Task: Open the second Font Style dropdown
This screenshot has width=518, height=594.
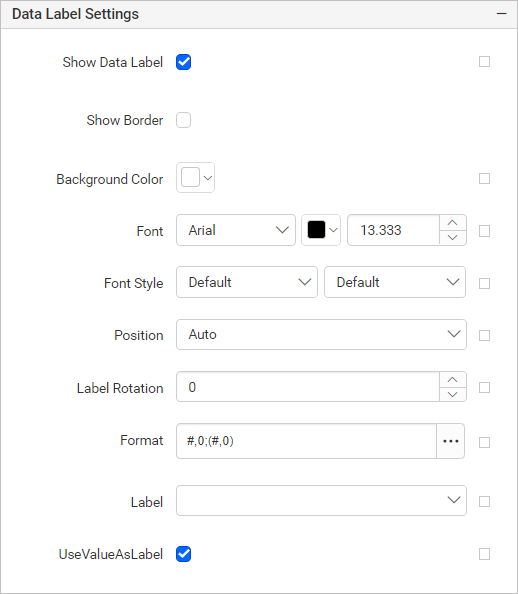Action: [395, 282]
